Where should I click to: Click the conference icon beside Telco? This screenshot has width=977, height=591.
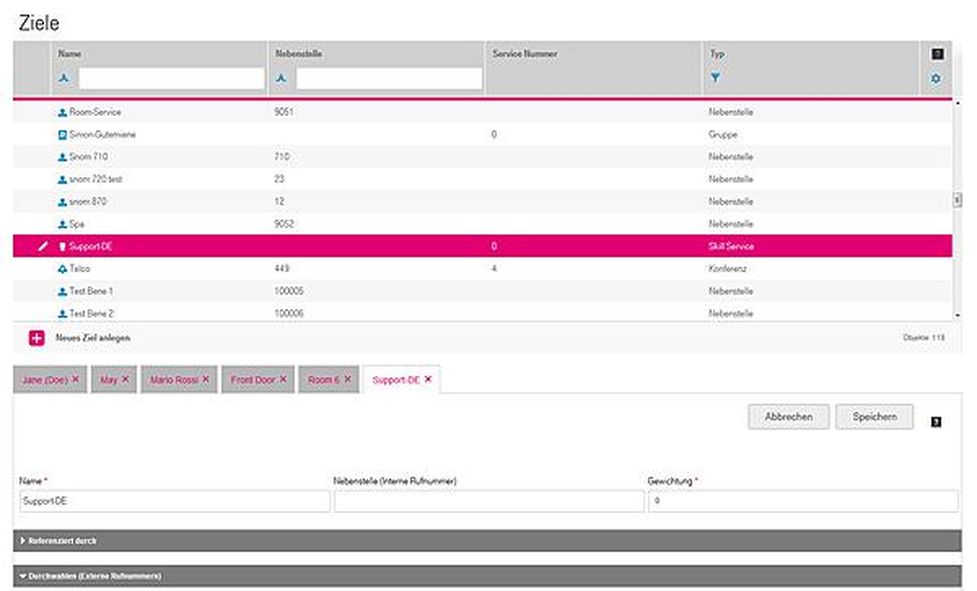tap(62, 270)
